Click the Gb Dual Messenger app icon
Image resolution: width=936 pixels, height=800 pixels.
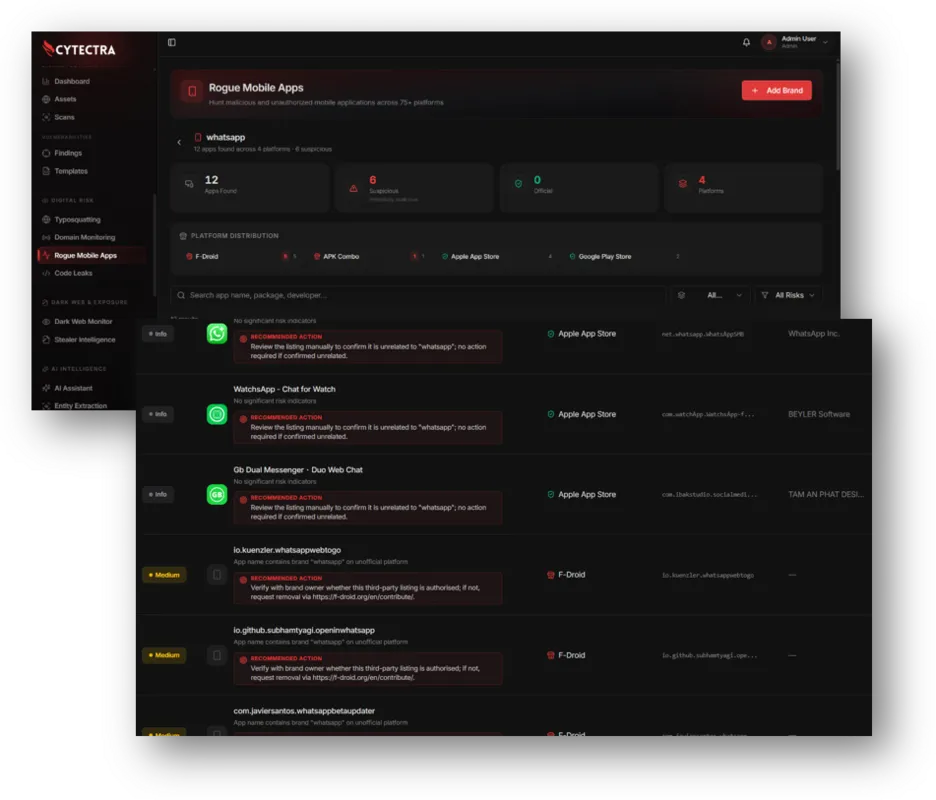click(217, 494)
